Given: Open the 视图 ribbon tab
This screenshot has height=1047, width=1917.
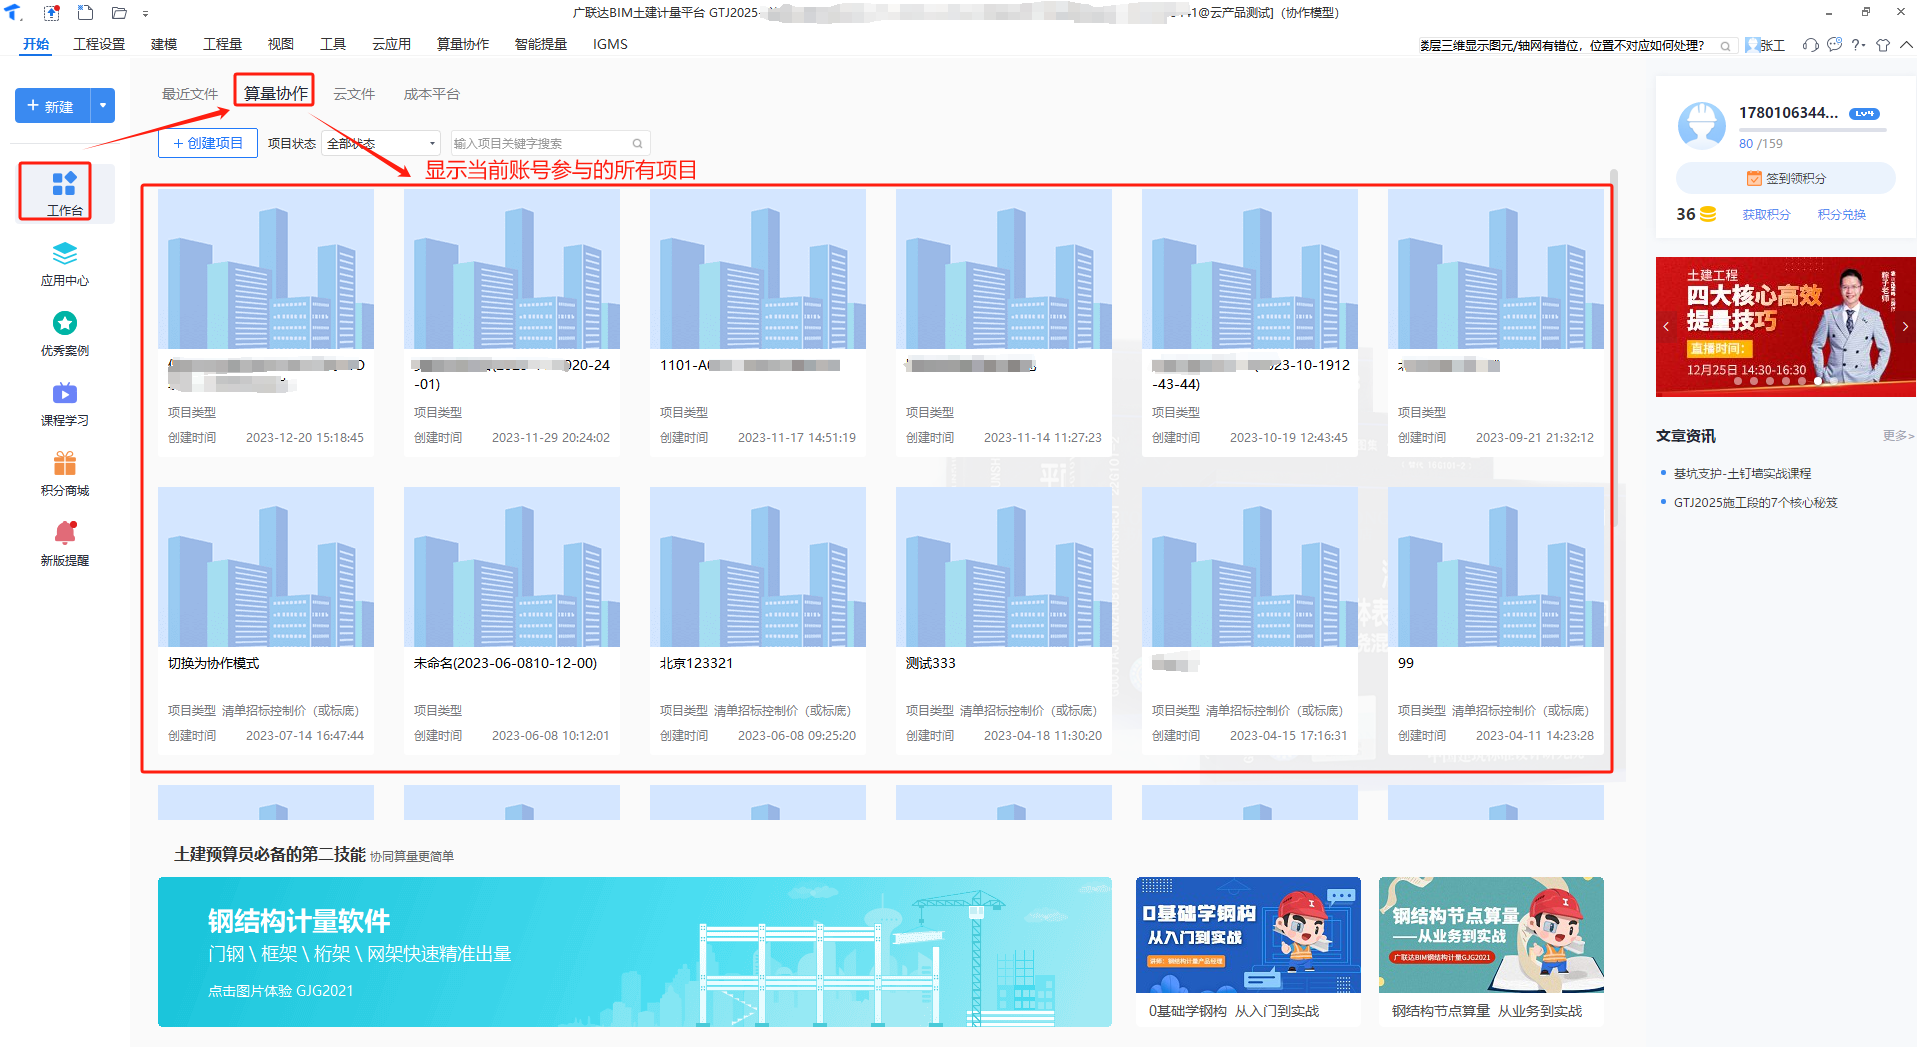Looking at the screenshot, I should [x=281, y=44].
